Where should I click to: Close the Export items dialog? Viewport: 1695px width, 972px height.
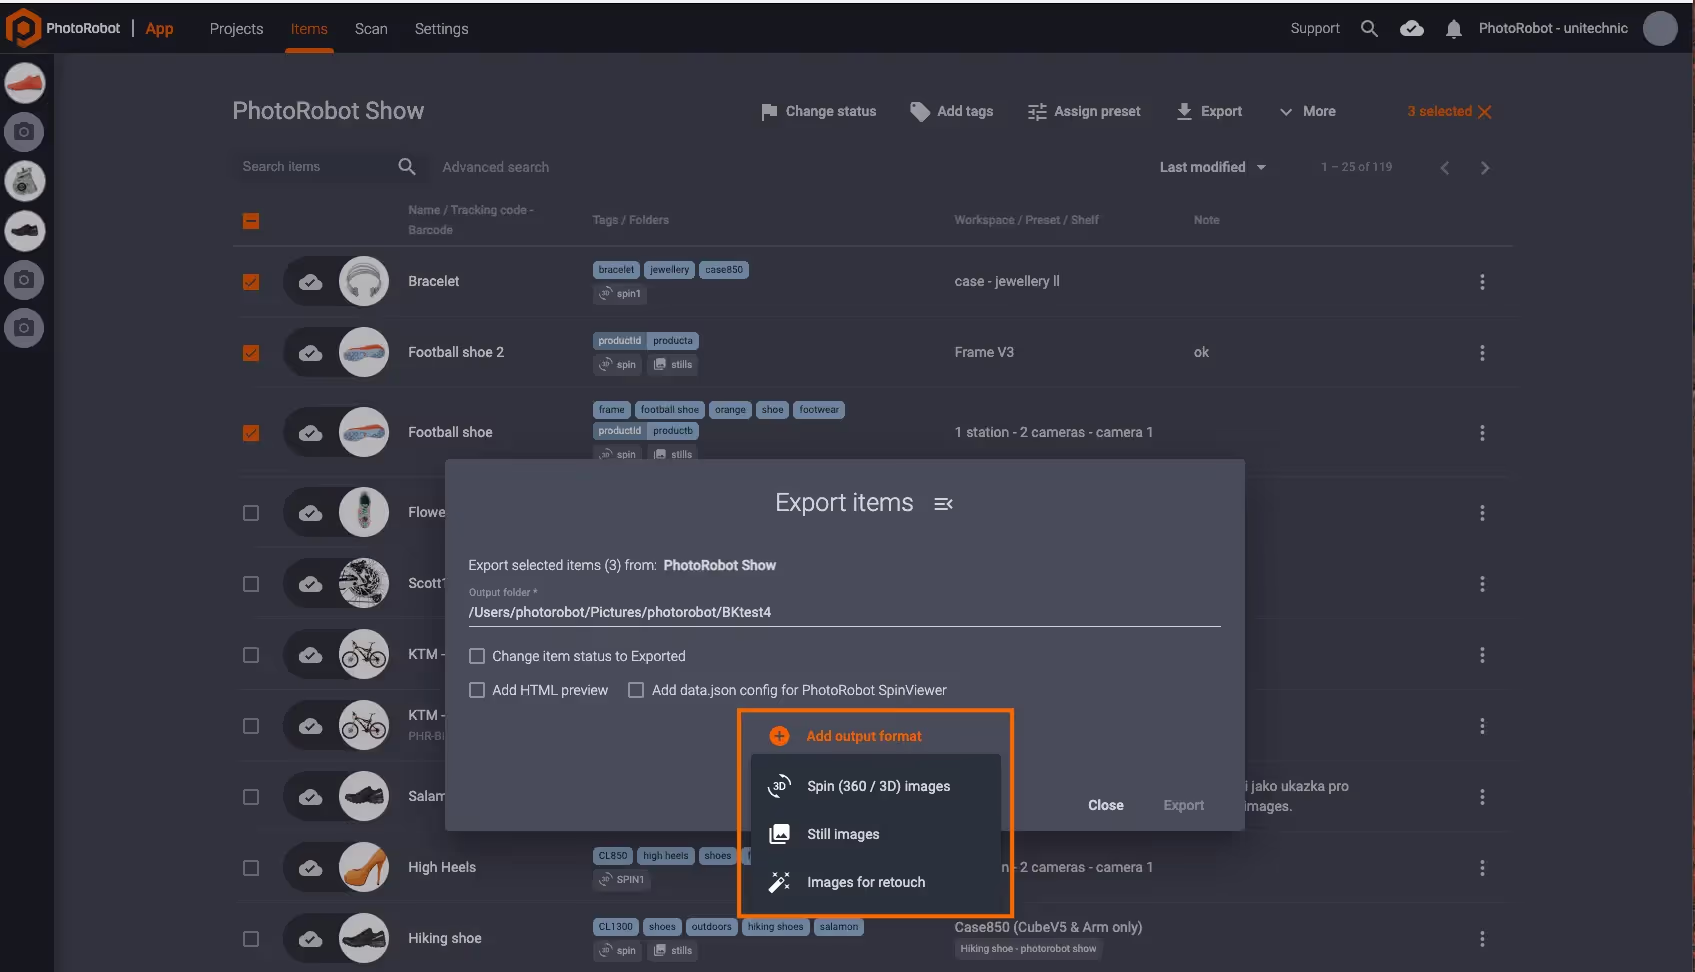[x=1105, y=805]
